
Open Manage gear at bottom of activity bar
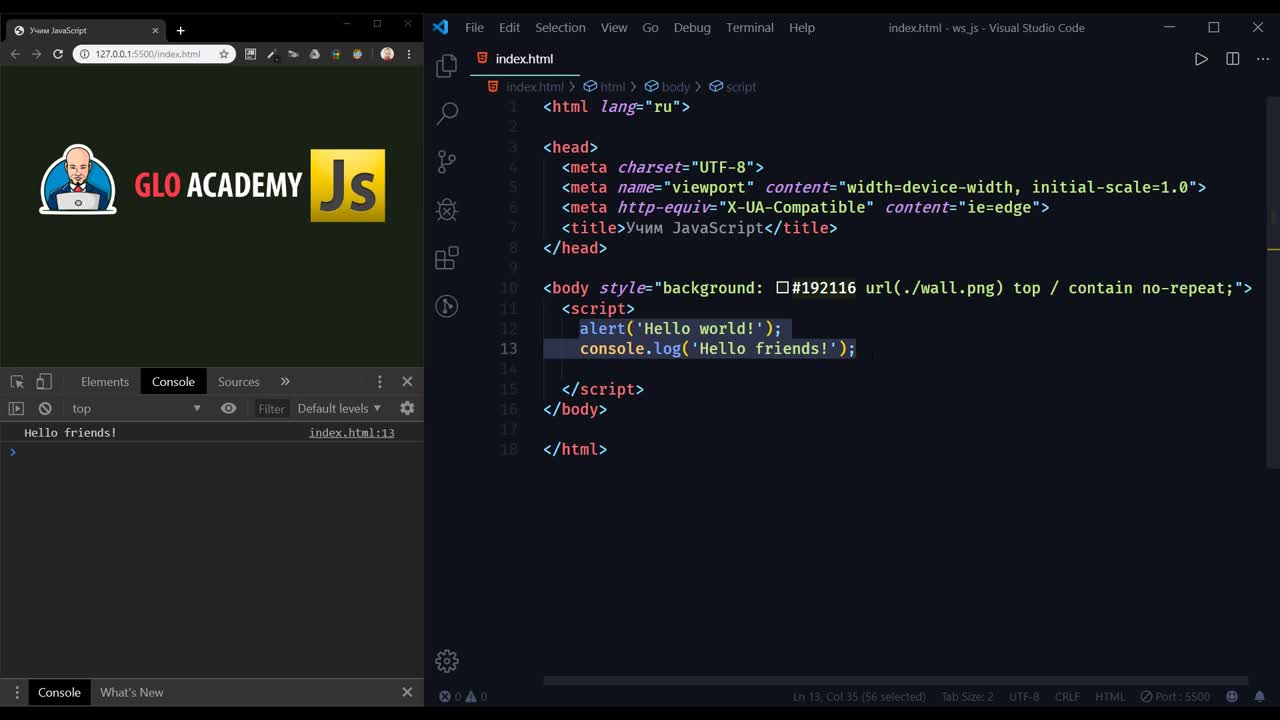click(447, 661)
